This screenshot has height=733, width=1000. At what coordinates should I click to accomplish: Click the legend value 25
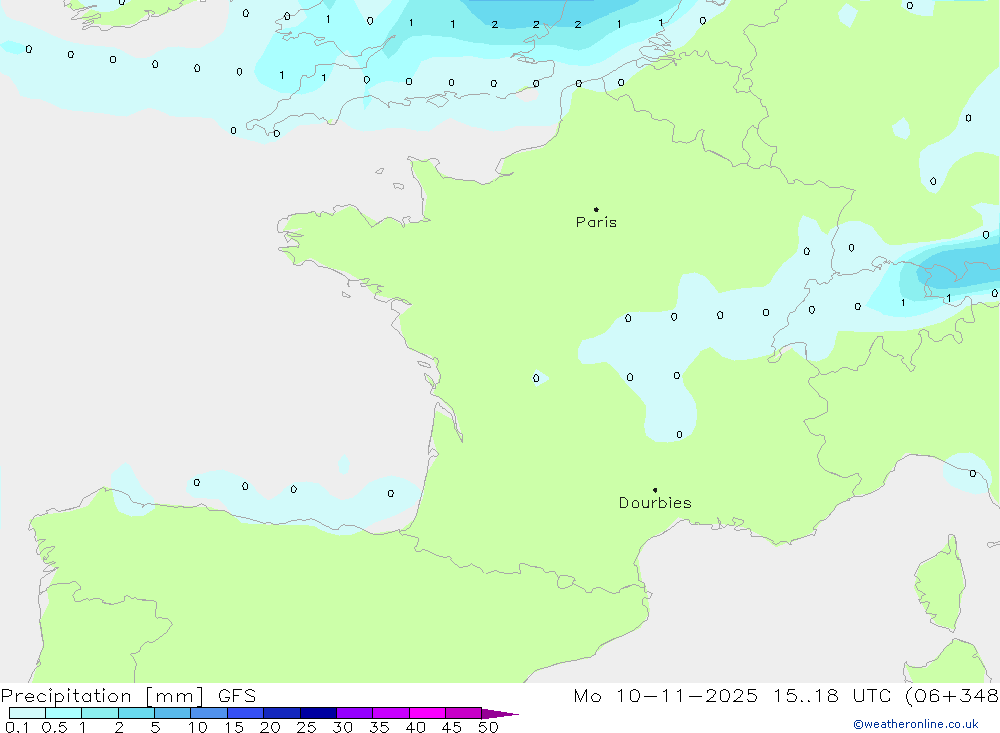coord(306,727)
